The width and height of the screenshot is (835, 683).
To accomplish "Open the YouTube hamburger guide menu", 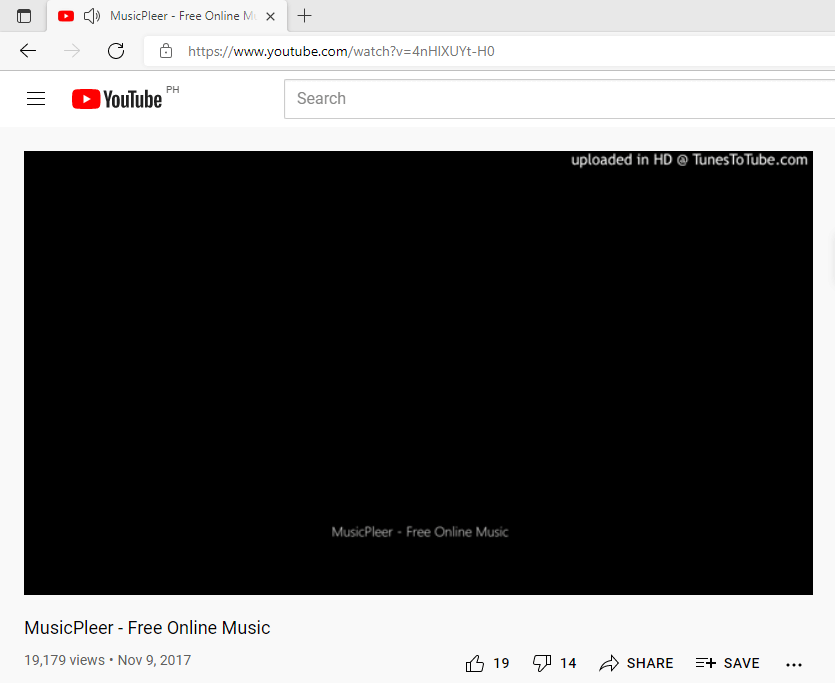I will (x=36, y=98).
